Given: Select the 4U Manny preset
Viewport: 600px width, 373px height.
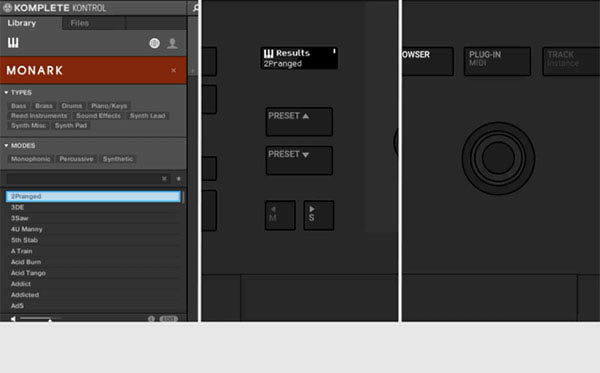Looking at the screenshot, I should coord(93,229).
